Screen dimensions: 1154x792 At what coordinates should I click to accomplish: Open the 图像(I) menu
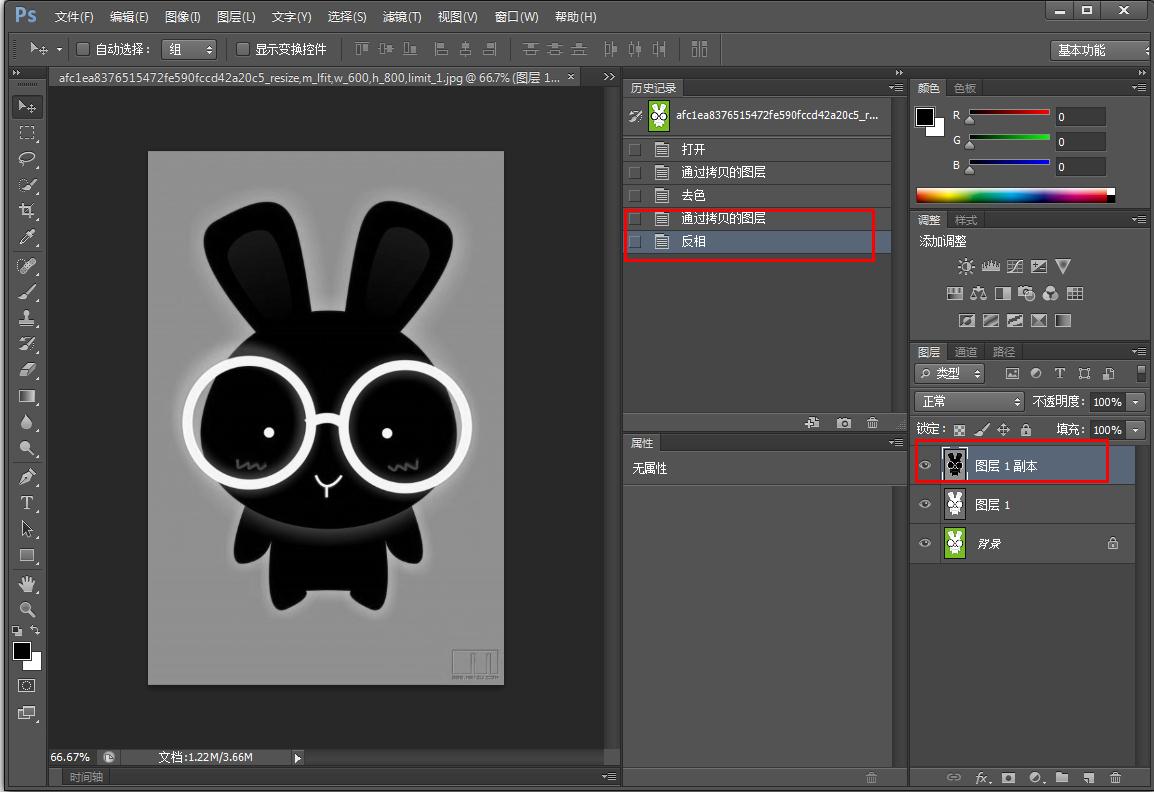(x=182, y=17)
